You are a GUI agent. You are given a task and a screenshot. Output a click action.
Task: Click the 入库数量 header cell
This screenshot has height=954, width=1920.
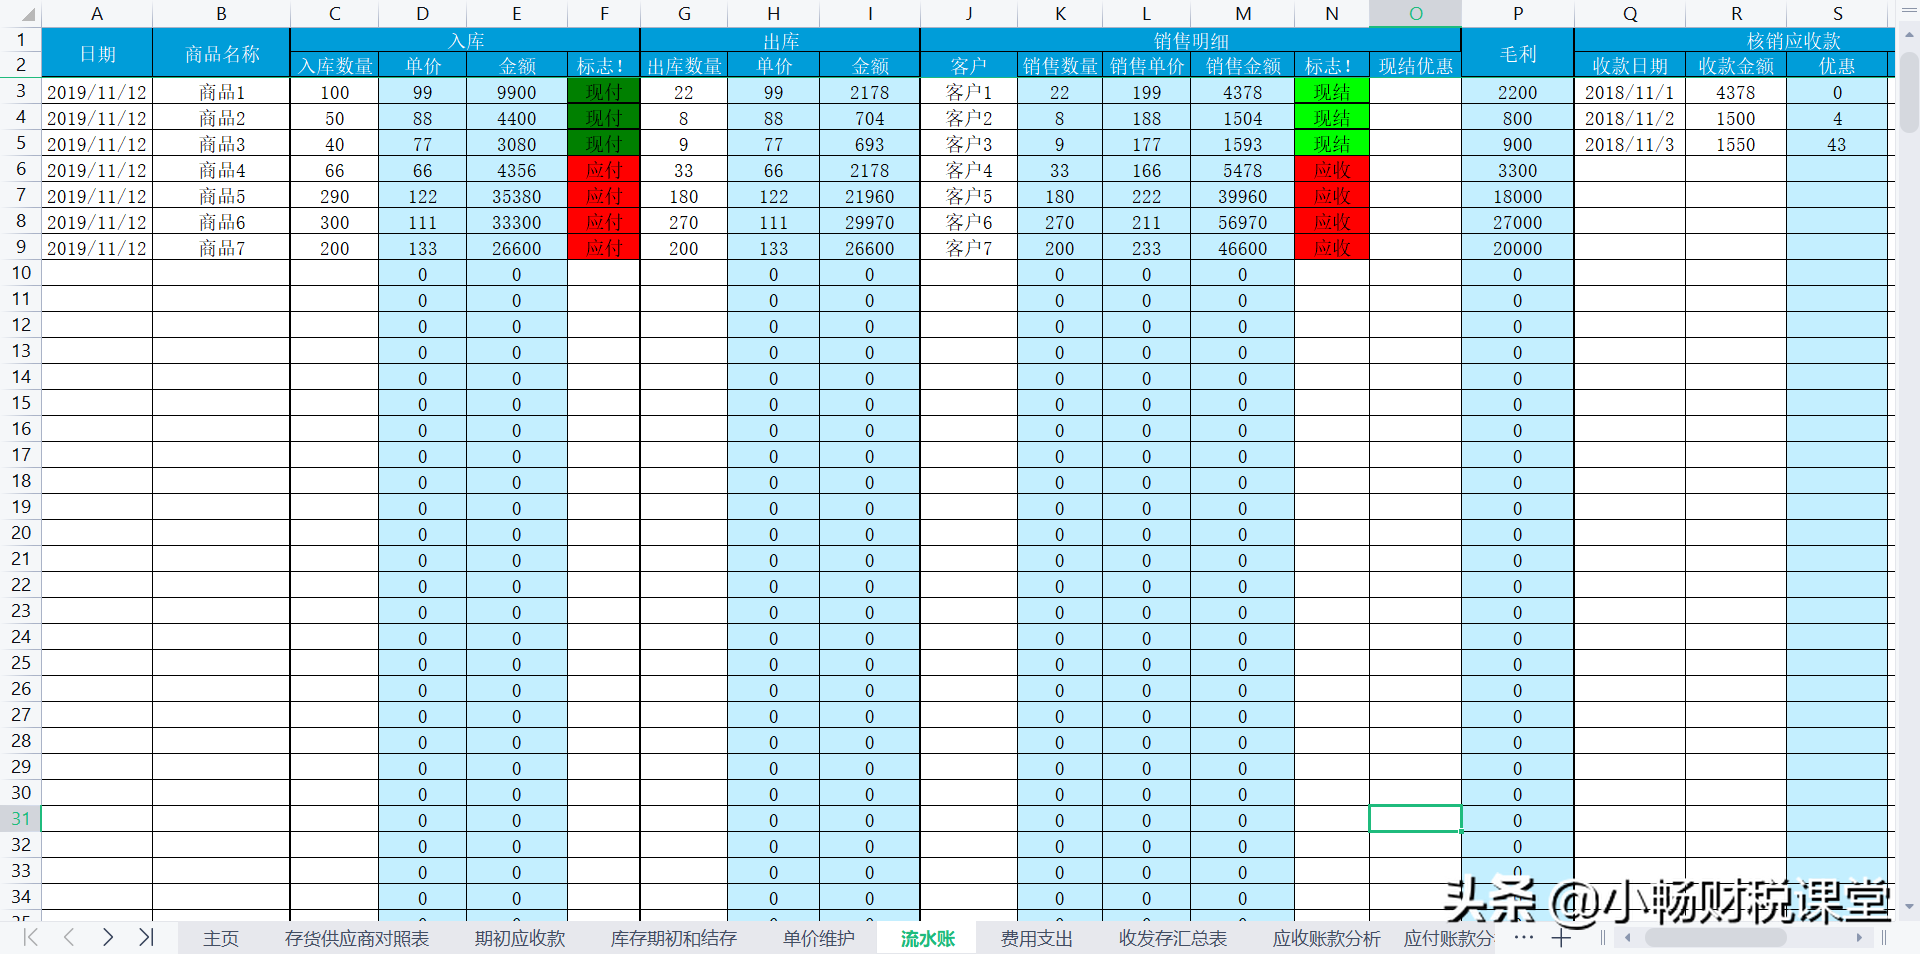pyautogui.click(x=335, y=66)
